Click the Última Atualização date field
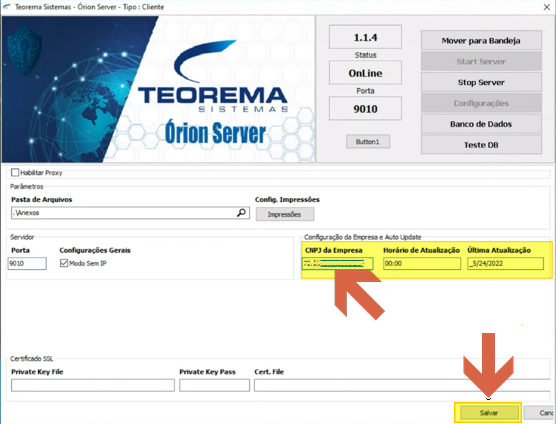 pyautogui.click(x=505, y=263)
